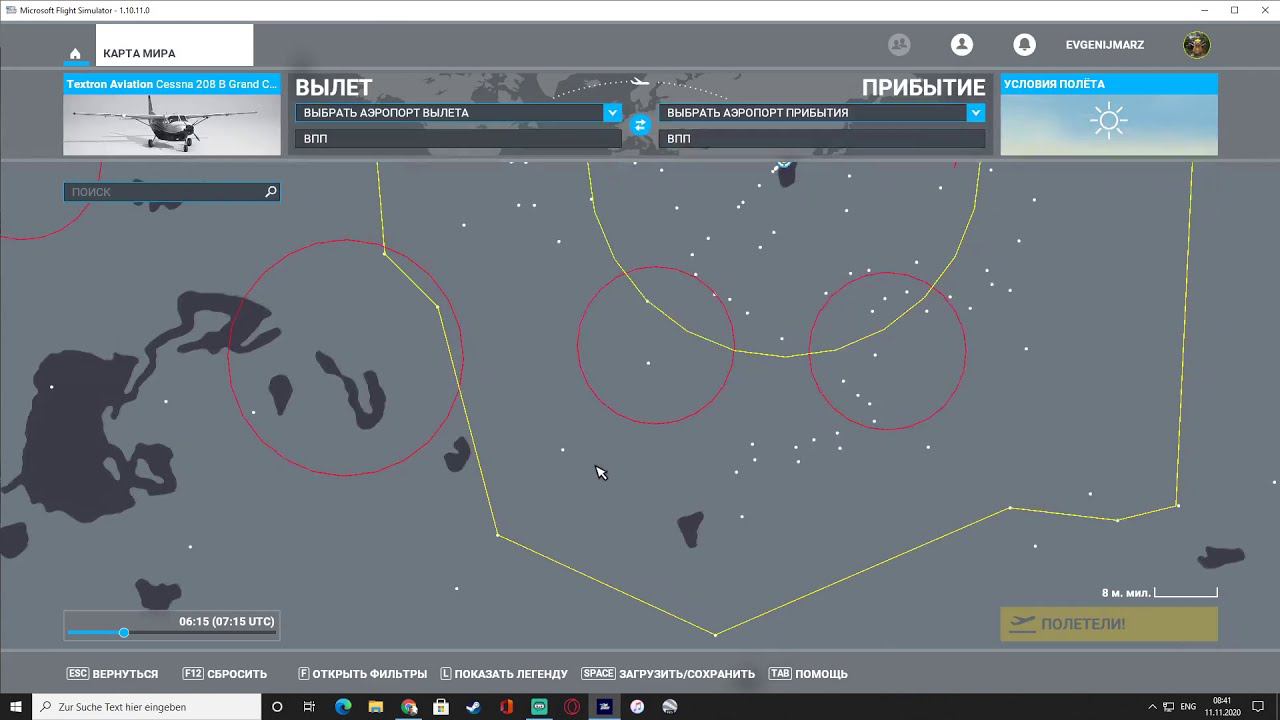The width and height of the screenshot is (1280, 720).
Task: Click the Выбрать аэропорт вылета field
Action: coord(449,113)
